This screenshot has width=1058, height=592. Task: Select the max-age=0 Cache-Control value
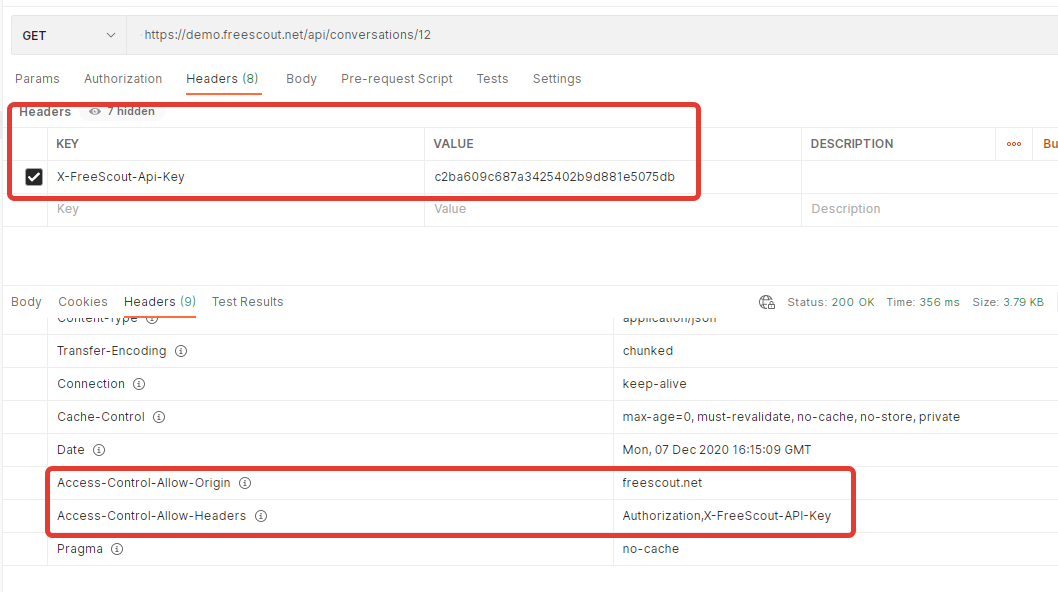point(791,417)
